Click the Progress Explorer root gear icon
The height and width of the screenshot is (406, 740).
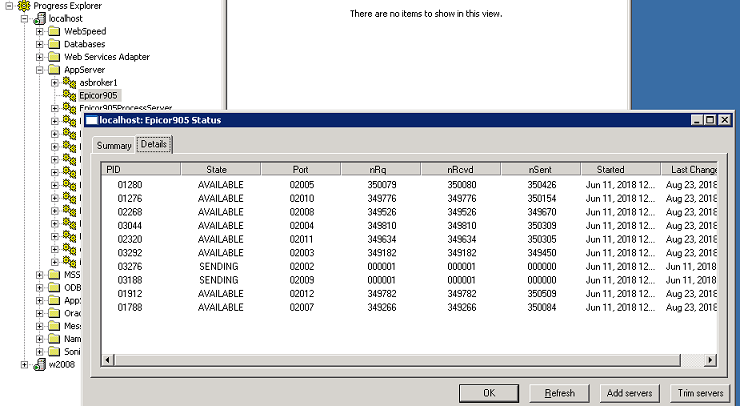point(24,6)
